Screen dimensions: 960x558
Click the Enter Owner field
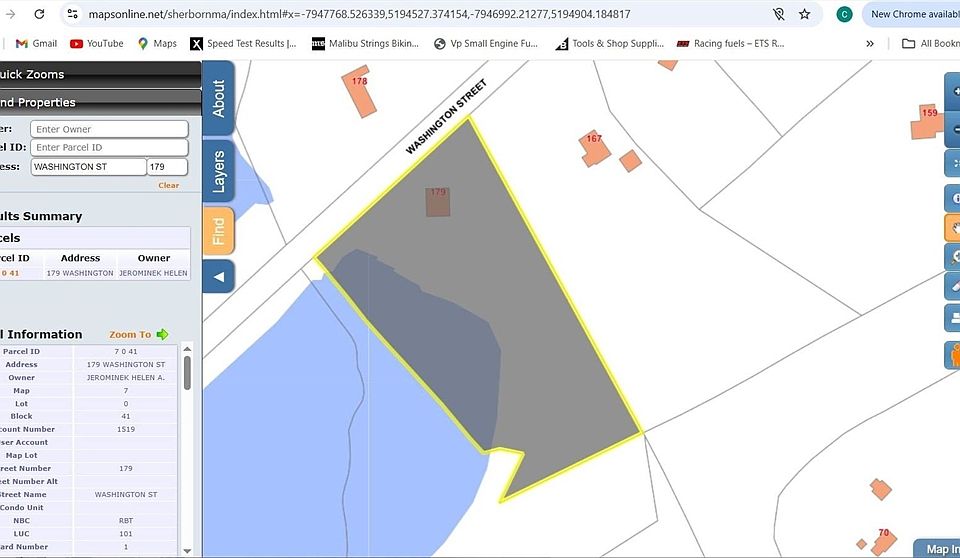pyautogui.click(x=109, y=129)
